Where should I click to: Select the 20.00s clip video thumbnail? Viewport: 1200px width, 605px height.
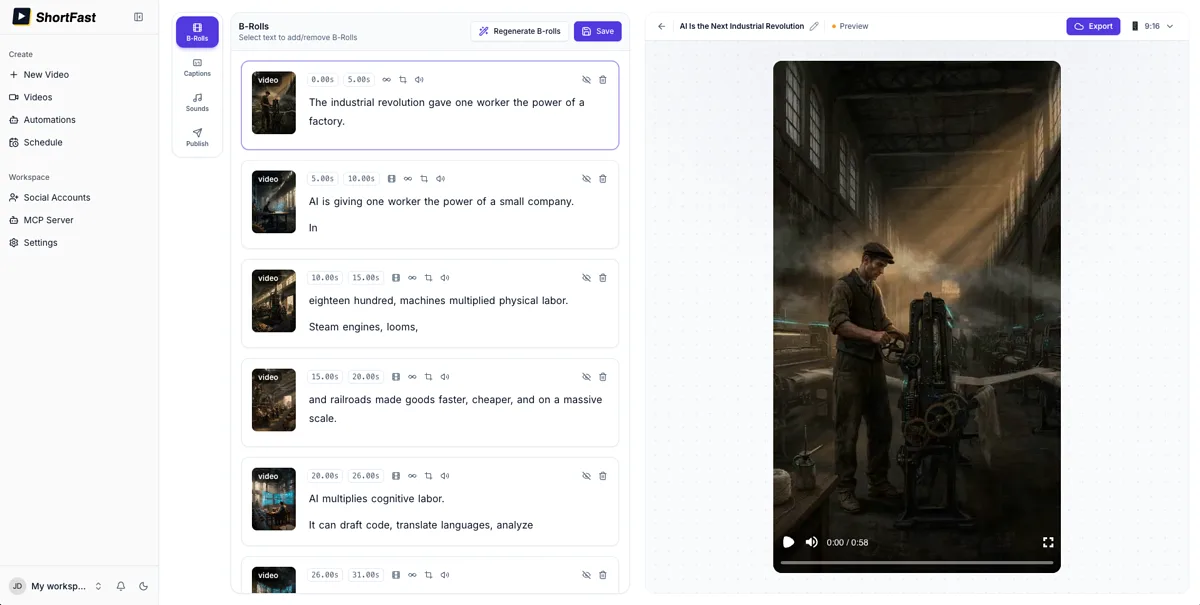pyautogui.click(x=274, y=499)
